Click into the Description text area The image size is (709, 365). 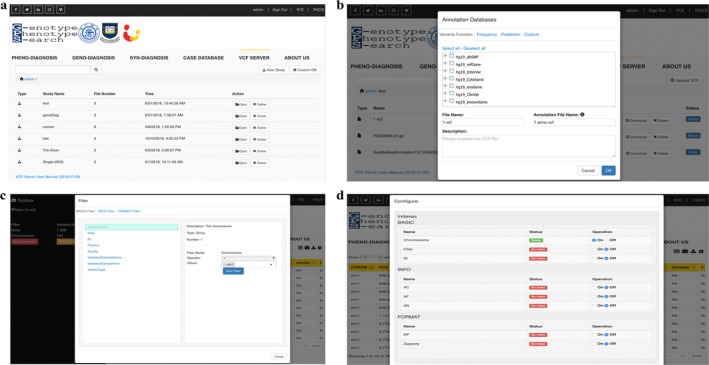529,146
